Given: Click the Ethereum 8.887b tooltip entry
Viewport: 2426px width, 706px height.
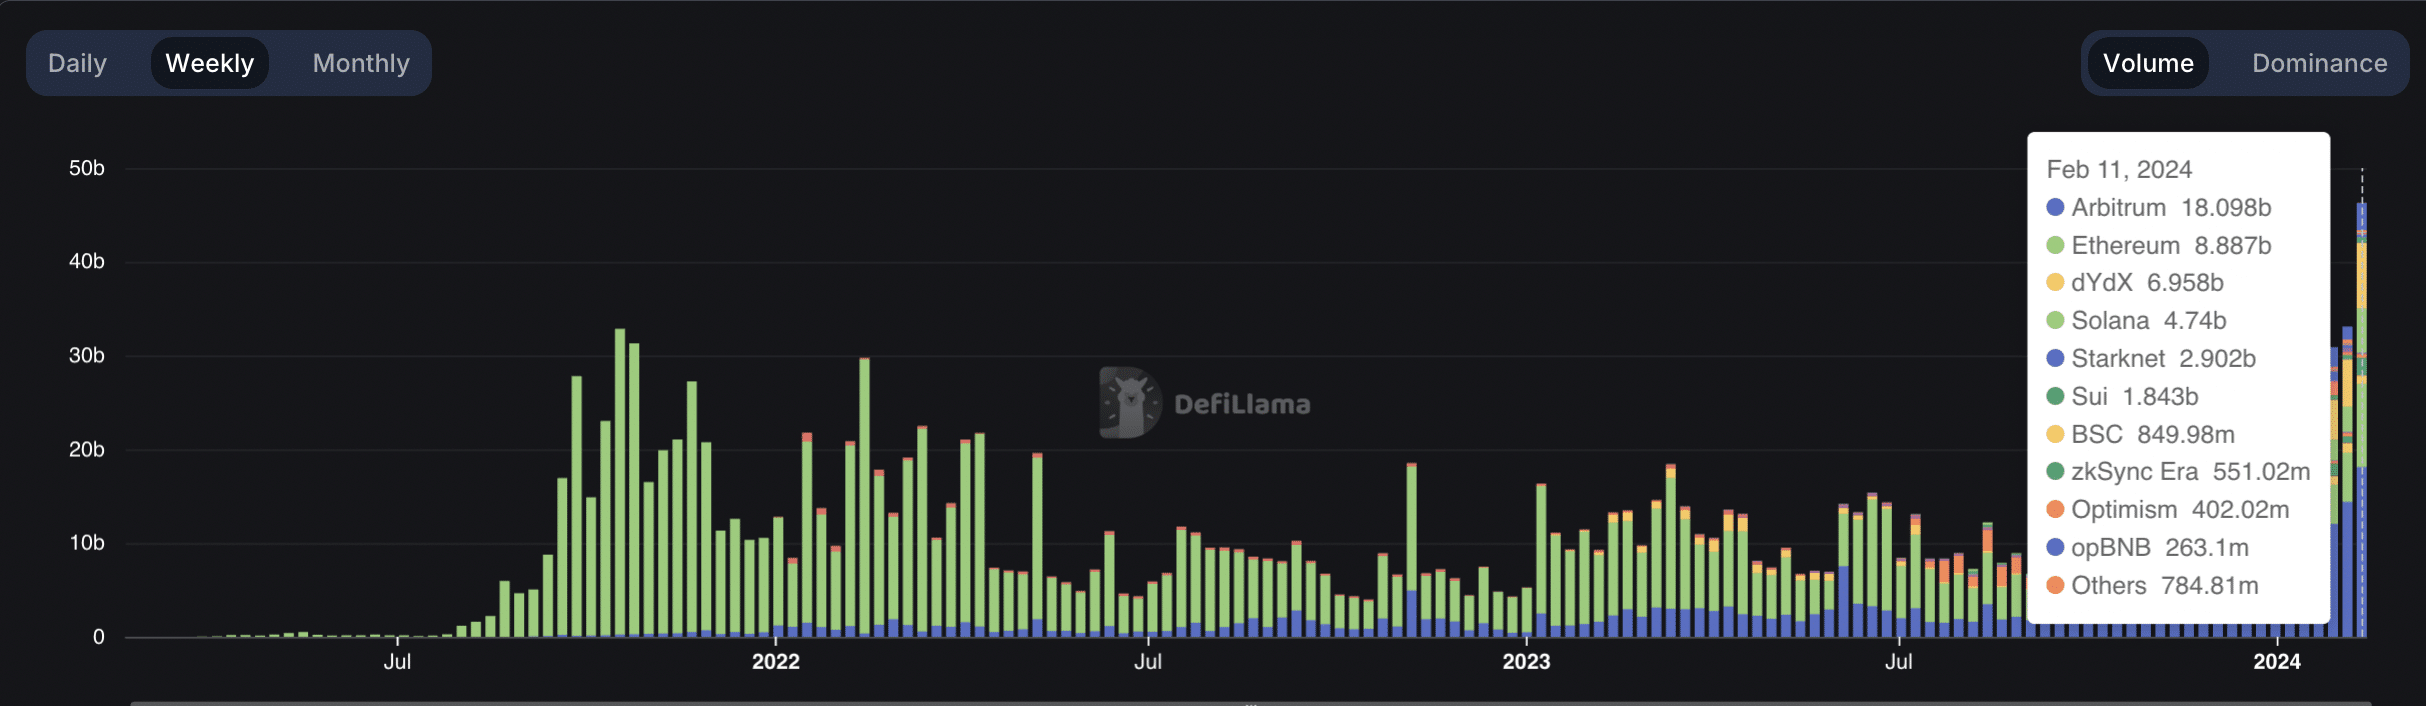Looking at the screenshot, I should coord(2159,245).
